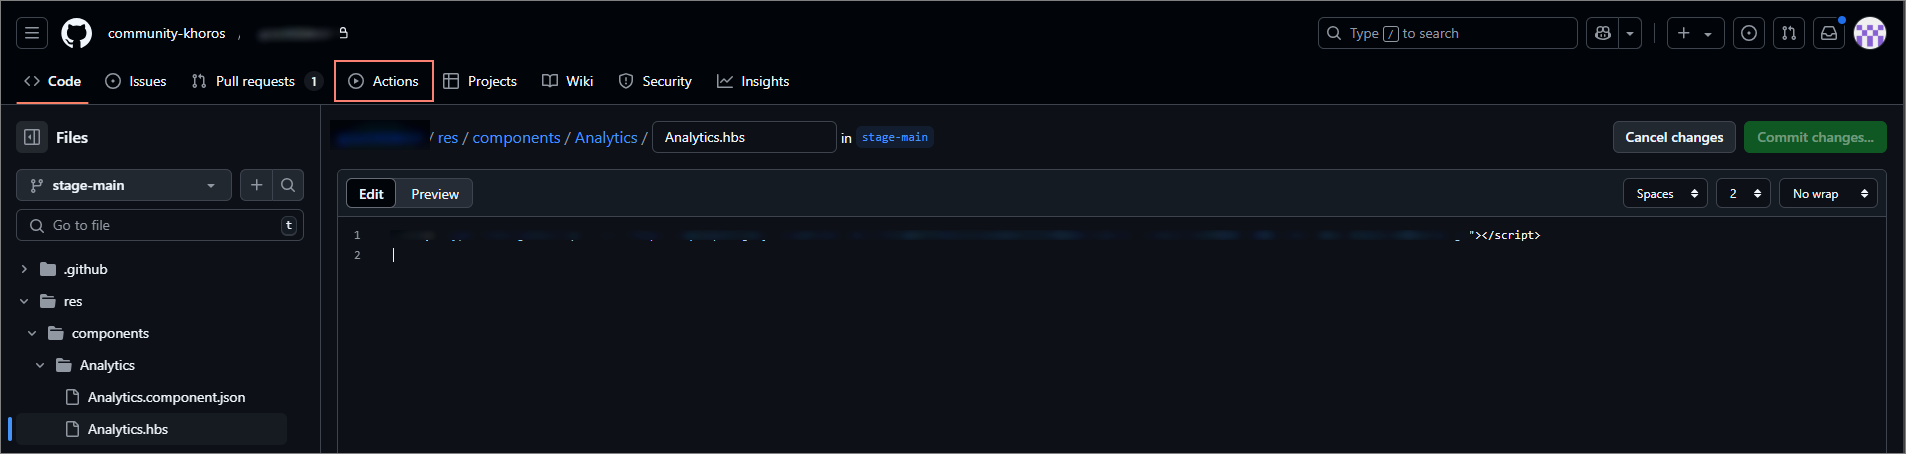Go to the Actions tab
Image resolution: width=1906 pixels, height=454 pixels.
click(384, 81)
